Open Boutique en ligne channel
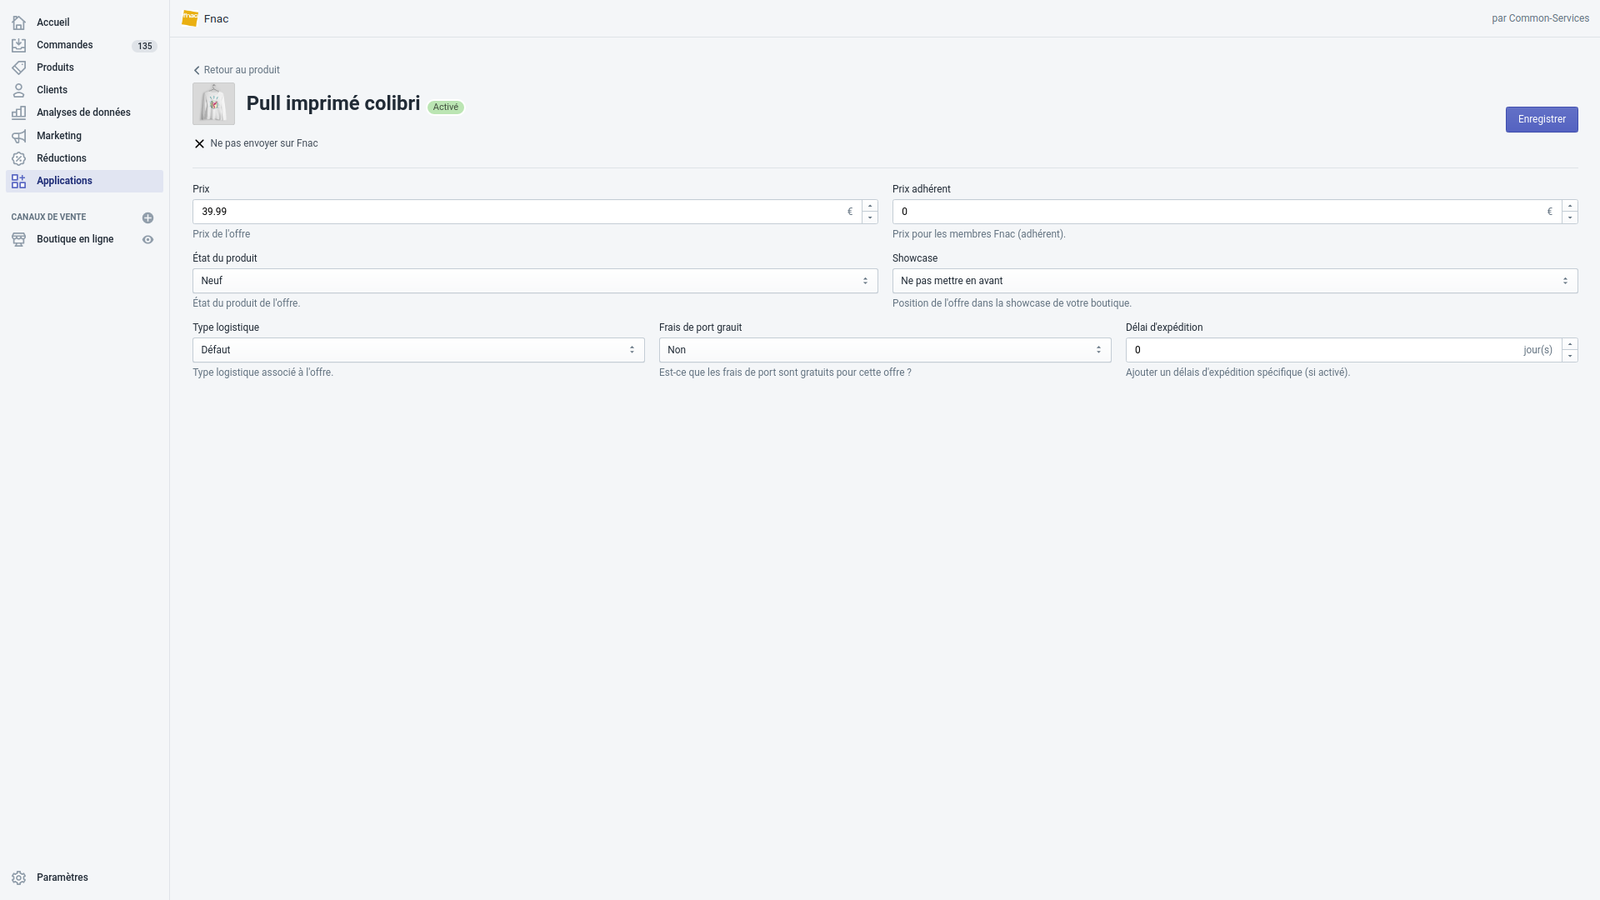 coord(75,239)
